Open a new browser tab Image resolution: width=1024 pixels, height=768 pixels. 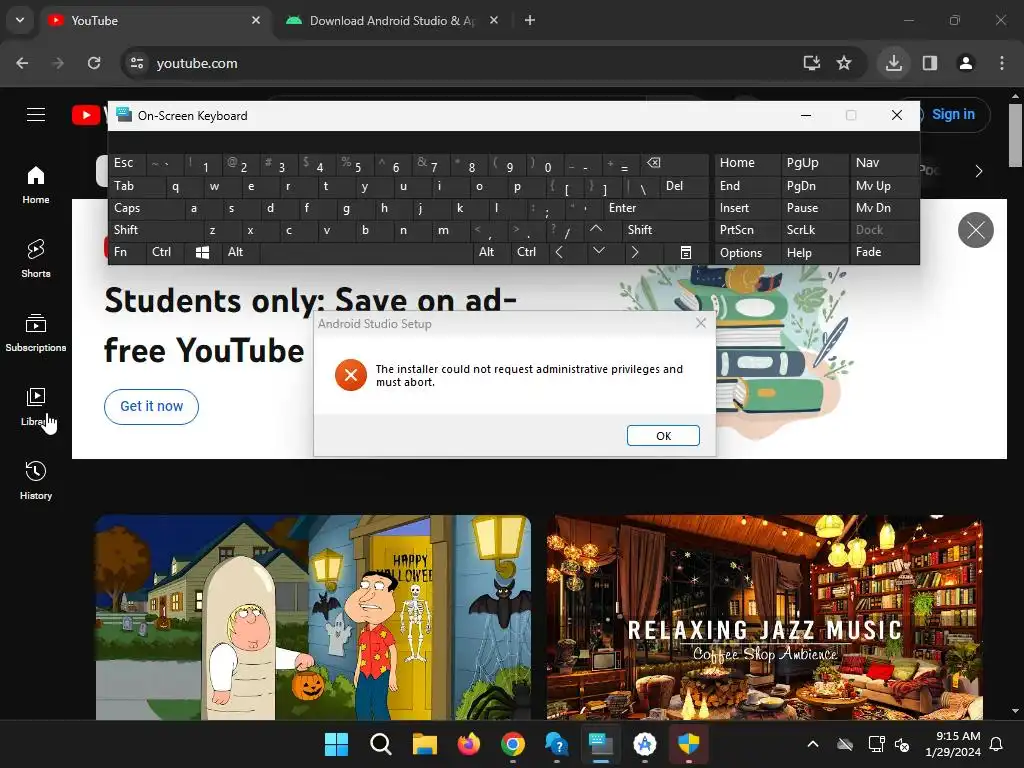pos(530,20)
